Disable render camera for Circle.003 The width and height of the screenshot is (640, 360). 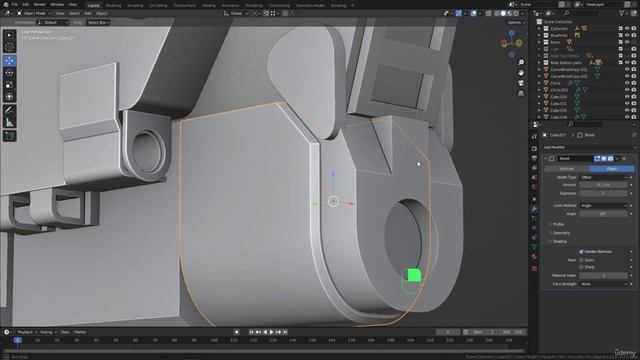tap(633, 90)
